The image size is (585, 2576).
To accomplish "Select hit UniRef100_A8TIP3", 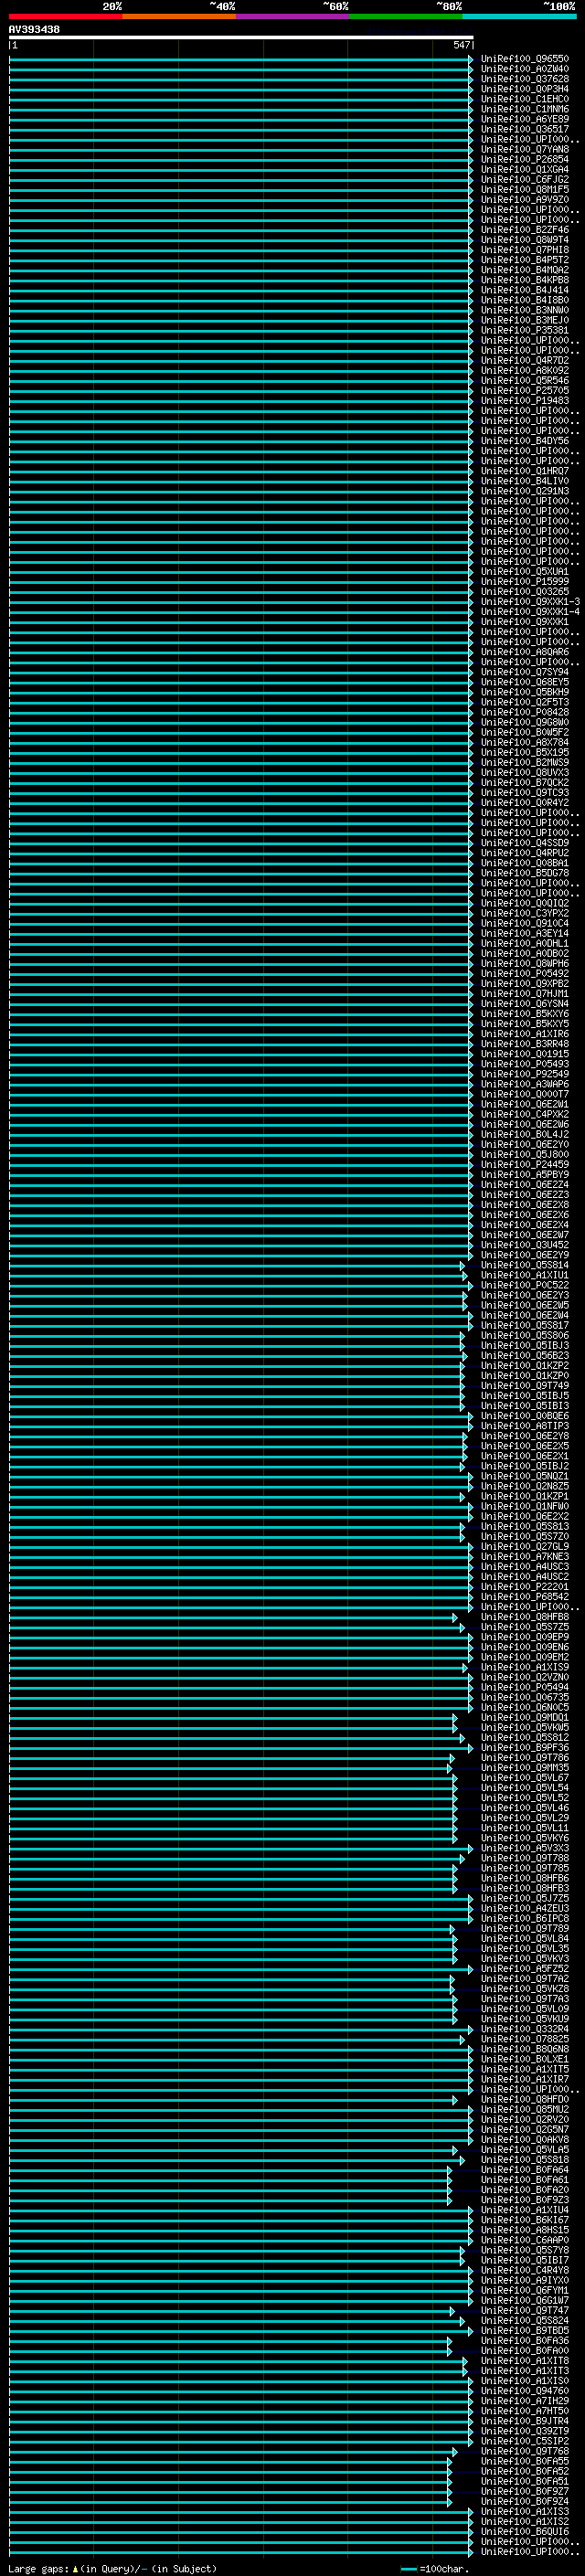I will click(x=524, y=1426).
